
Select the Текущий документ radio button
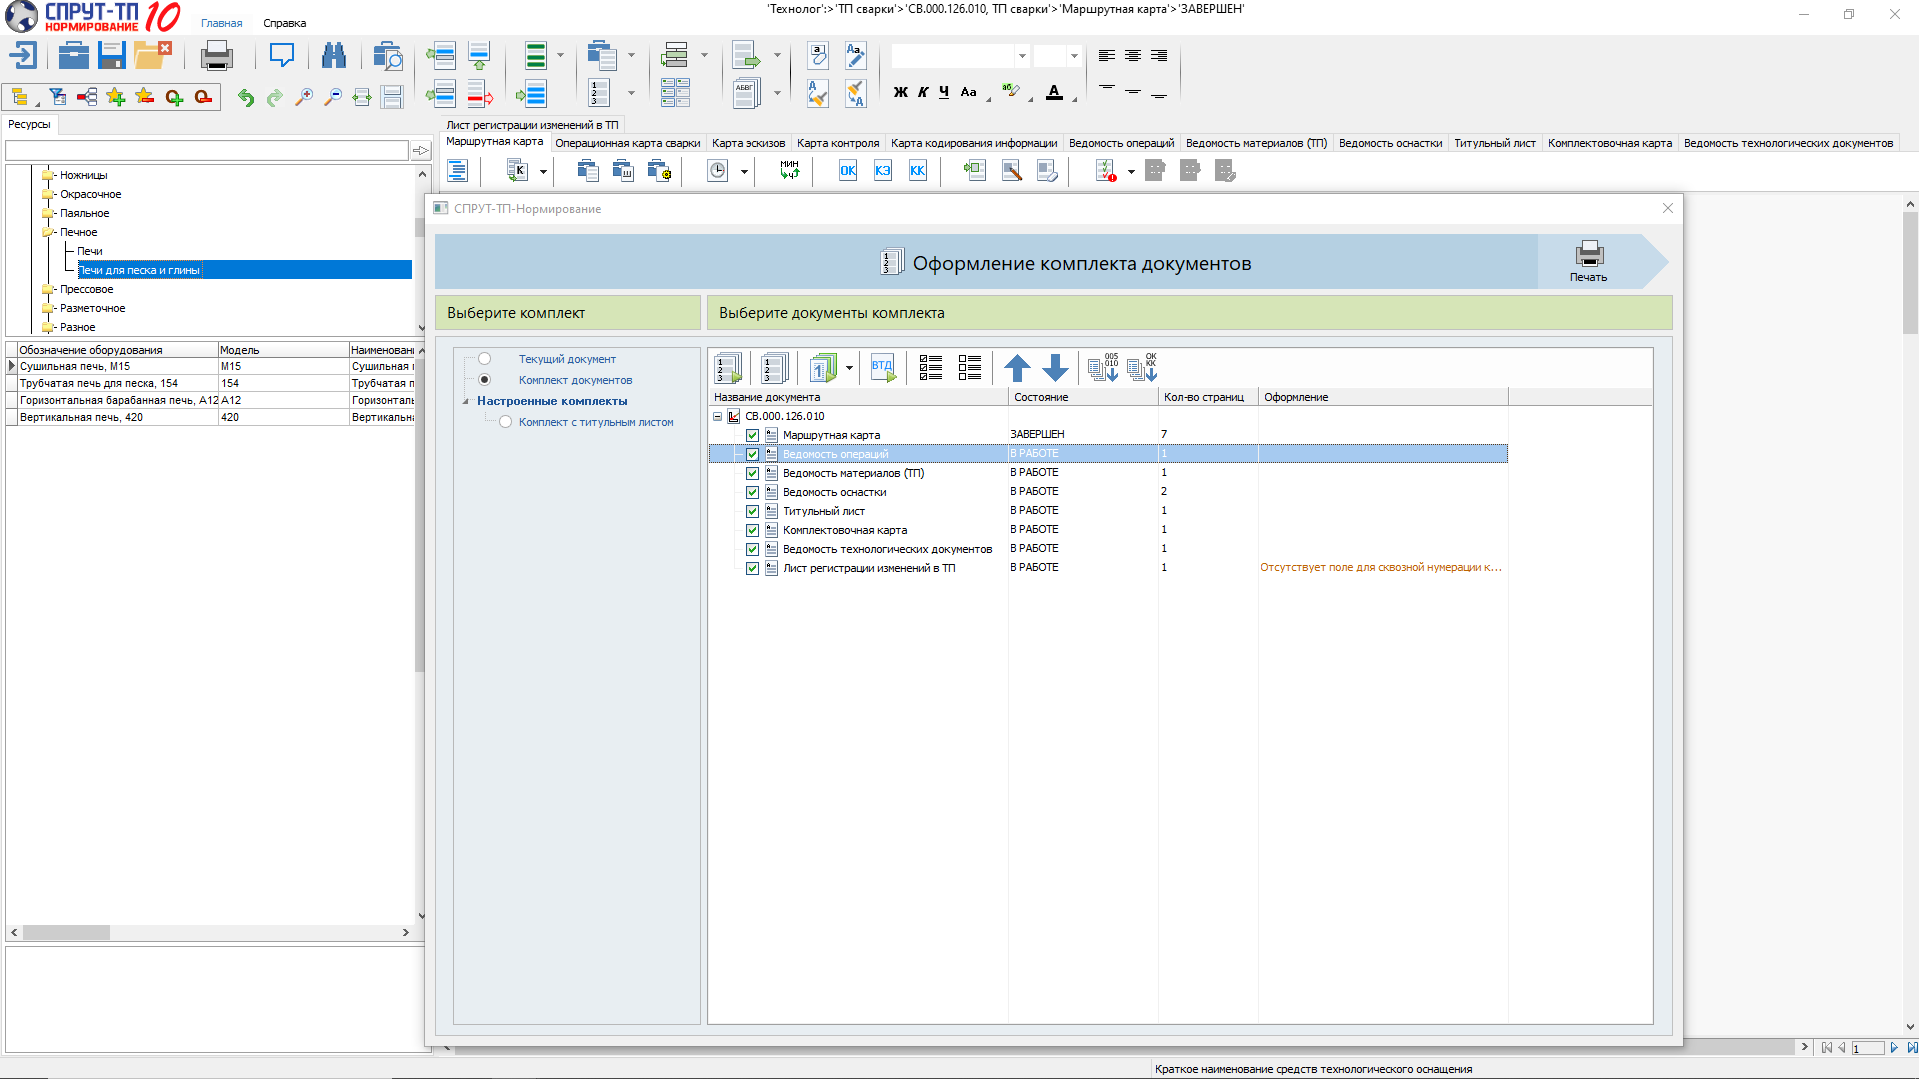[x=485, y=359]
